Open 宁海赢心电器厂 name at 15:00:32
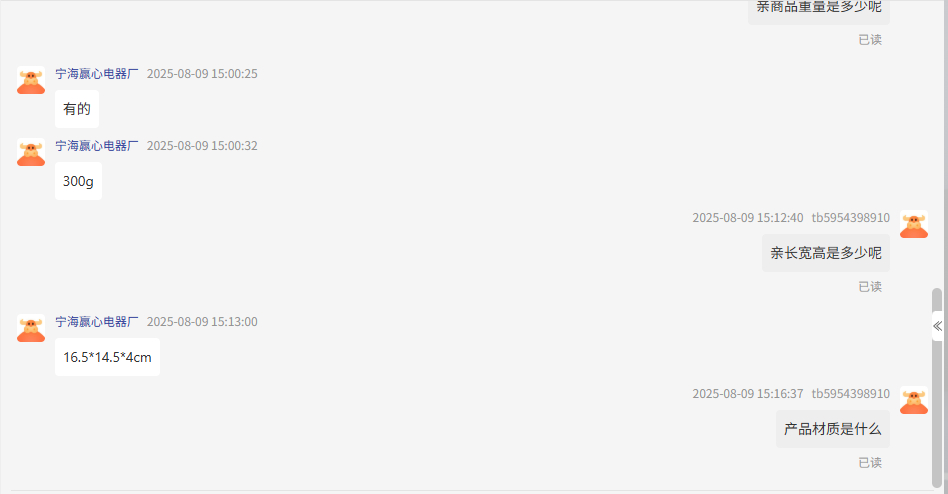Viewport: 948px width, 494px height. click(97, 146)
